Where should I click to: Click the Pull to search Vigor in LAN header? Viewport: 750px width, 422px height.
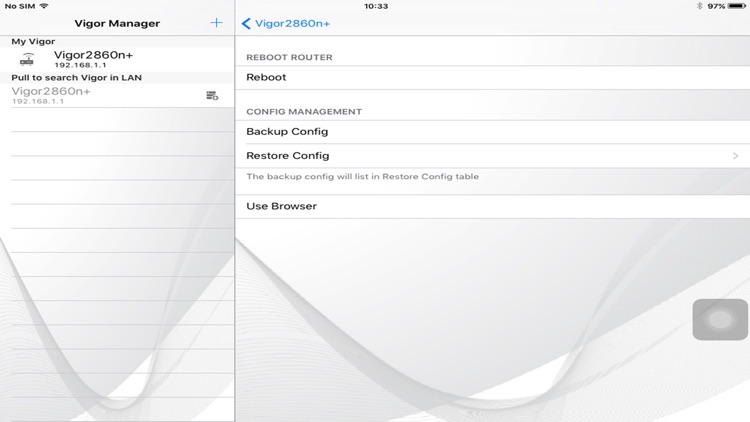[x=76, y=77]
